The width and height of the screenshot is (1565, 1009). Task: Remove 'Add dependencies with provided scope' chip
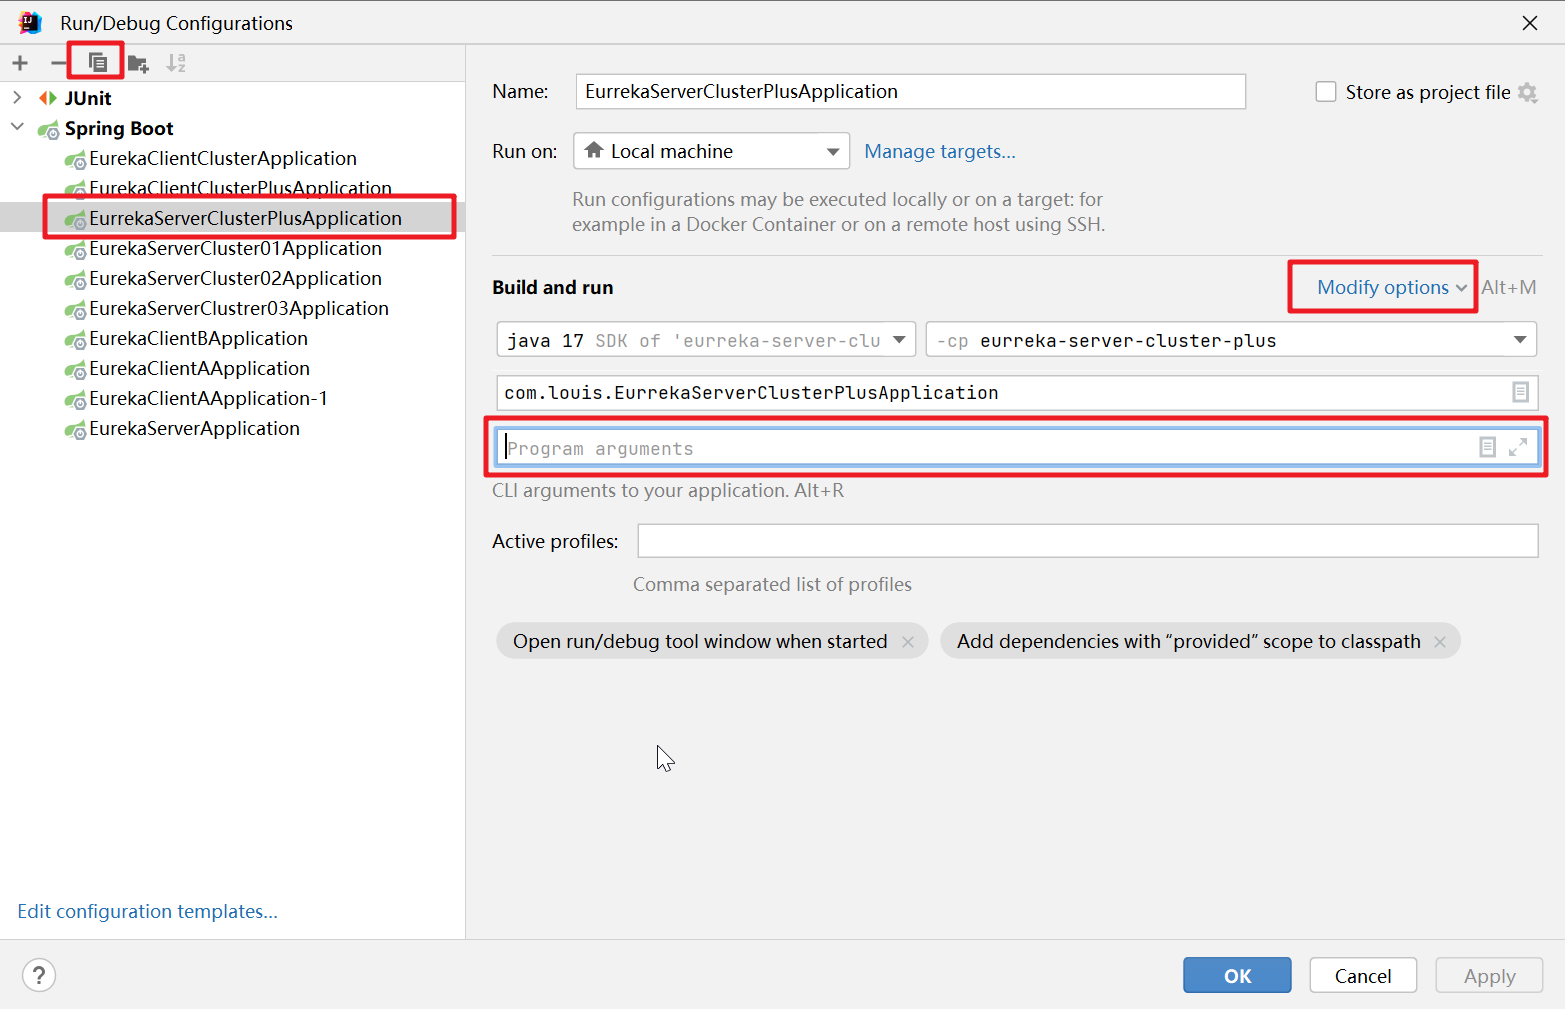1440,642
